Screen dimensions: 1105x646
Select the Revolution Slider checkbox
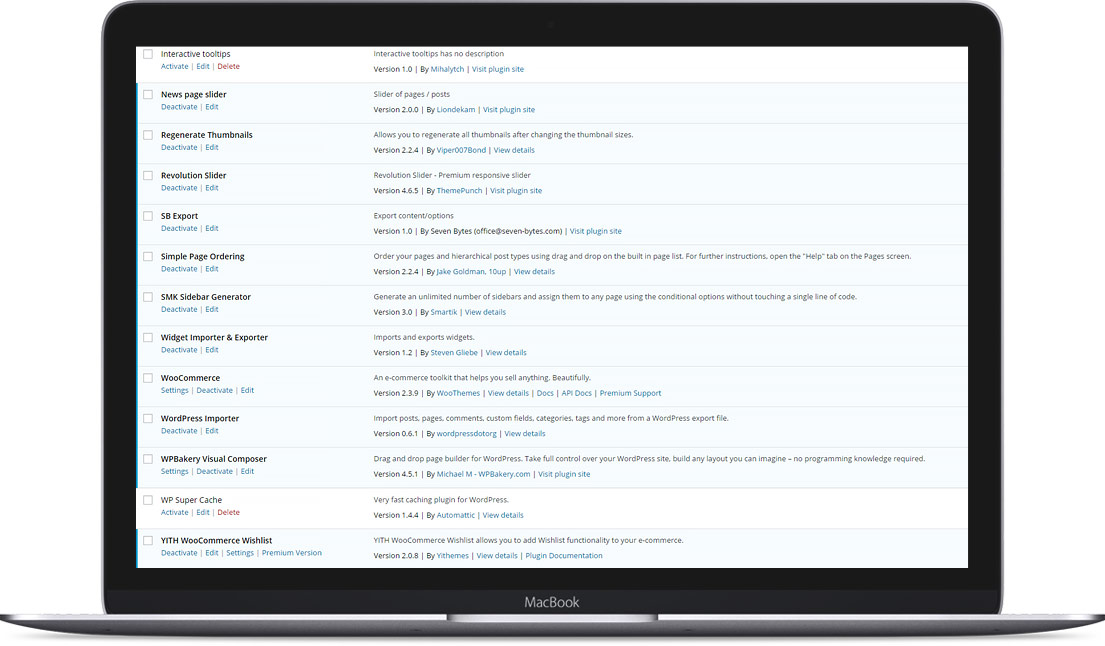point(148,176)
